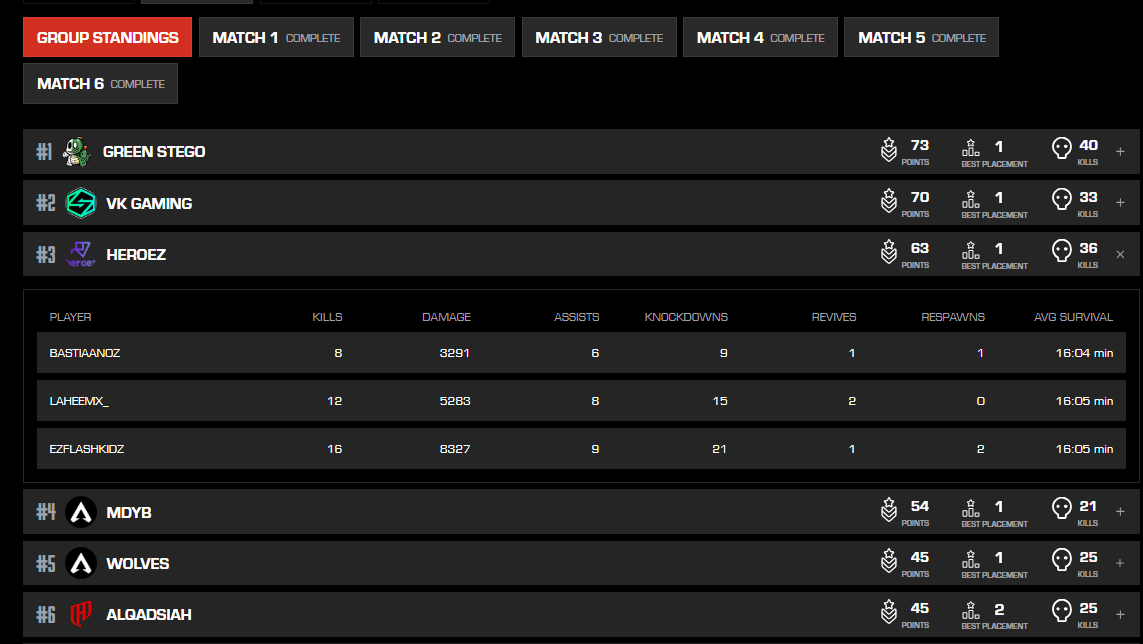This screenshot has height=644, width=1143.
Task: Click Alqadsiah kills skull icon
Action: pos(1062,610)
